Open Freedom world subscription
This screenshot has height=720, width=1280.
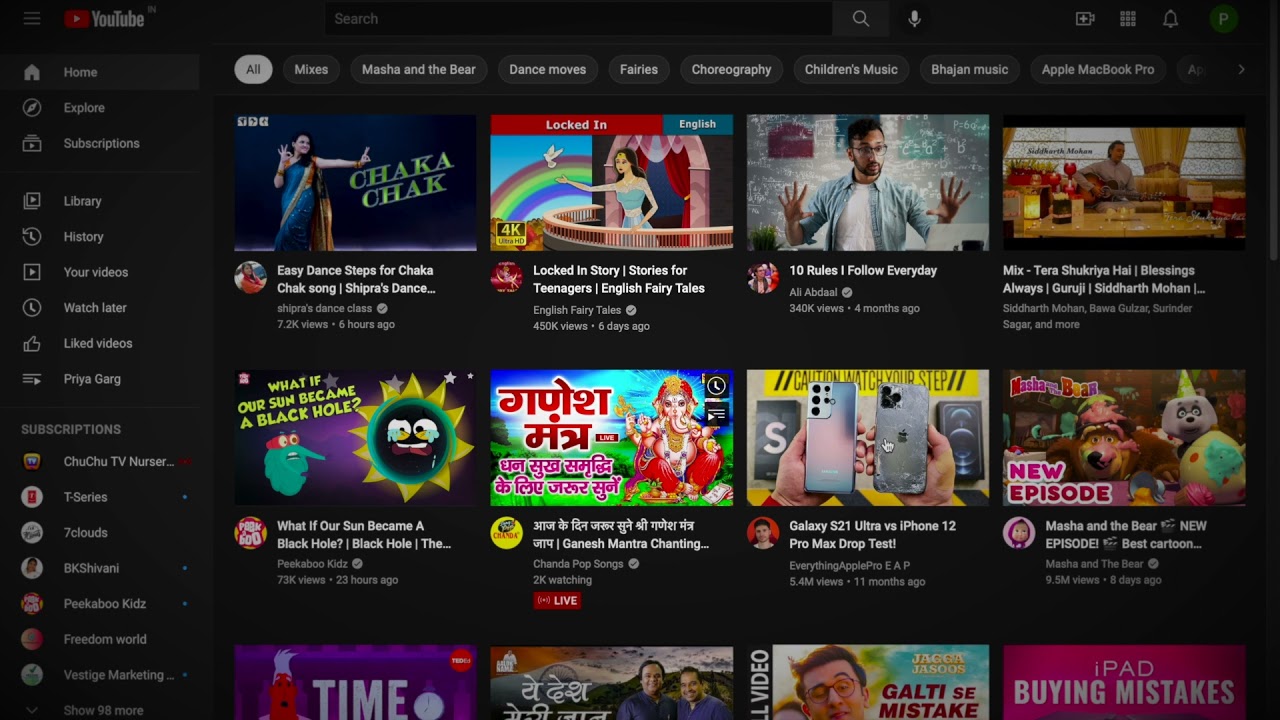coord(100,639)
